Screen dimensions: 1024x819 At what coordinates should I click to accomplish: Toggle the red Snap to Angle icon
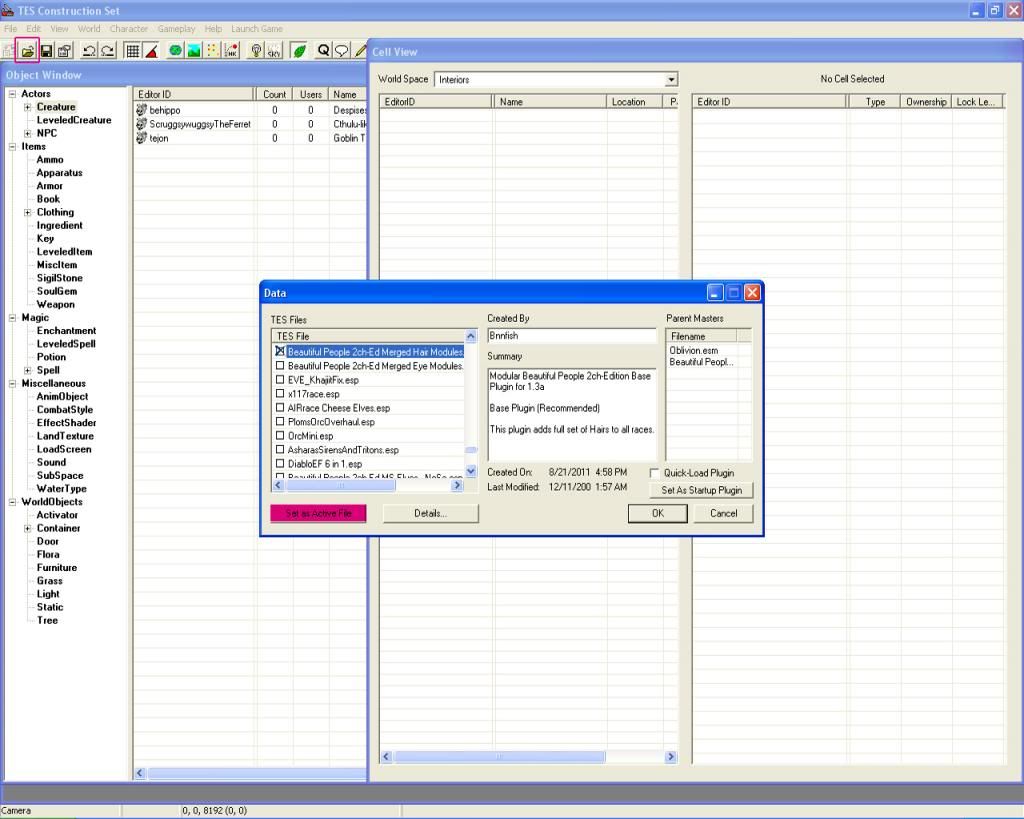point(151,50)
